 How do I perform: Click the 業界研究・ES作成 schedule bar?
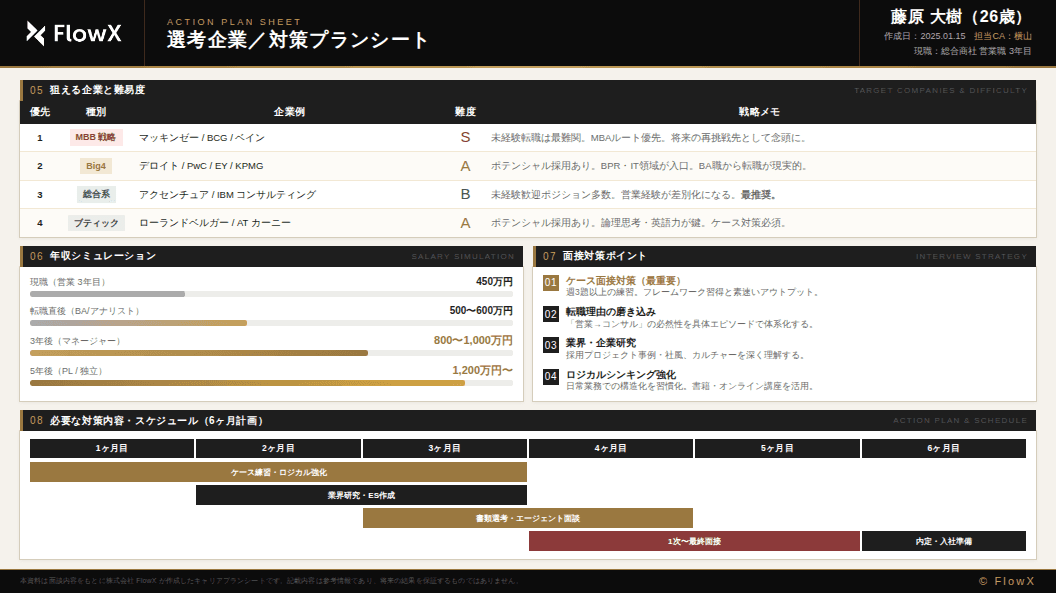(x=361, y=495)
